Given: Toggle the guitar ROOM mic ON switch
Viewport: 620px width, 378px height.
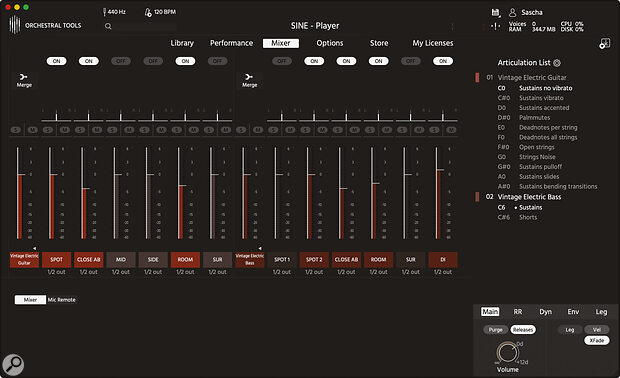Looking at the screenshot, I should (185, 61).
